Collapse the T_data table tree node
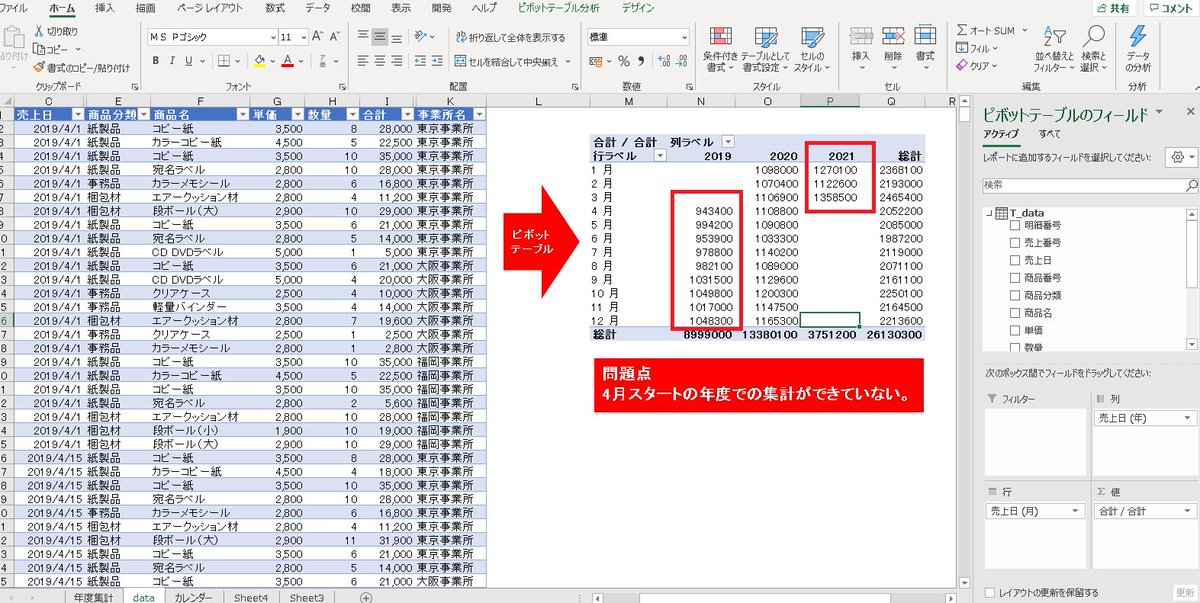 click(989, 213)
